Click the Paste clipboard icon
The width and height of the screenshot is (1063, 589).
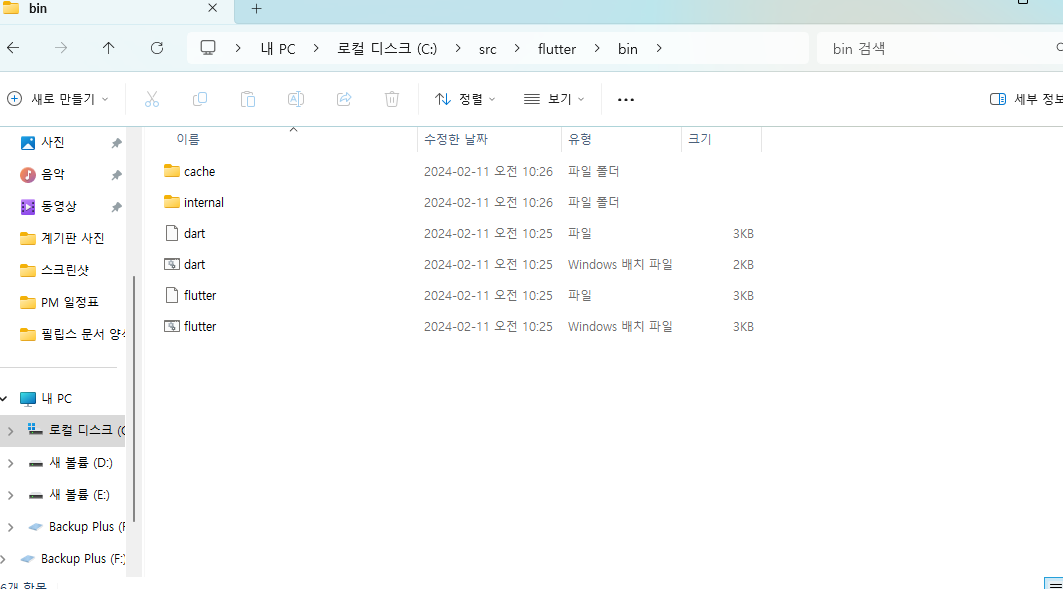[x=247, y=100]
